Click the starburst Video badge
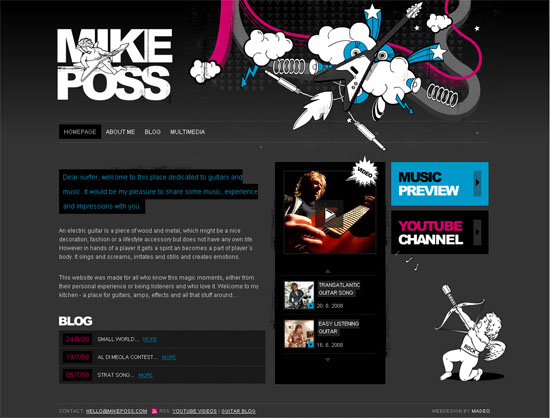550x418 pixels. click(x=363, y=172)
